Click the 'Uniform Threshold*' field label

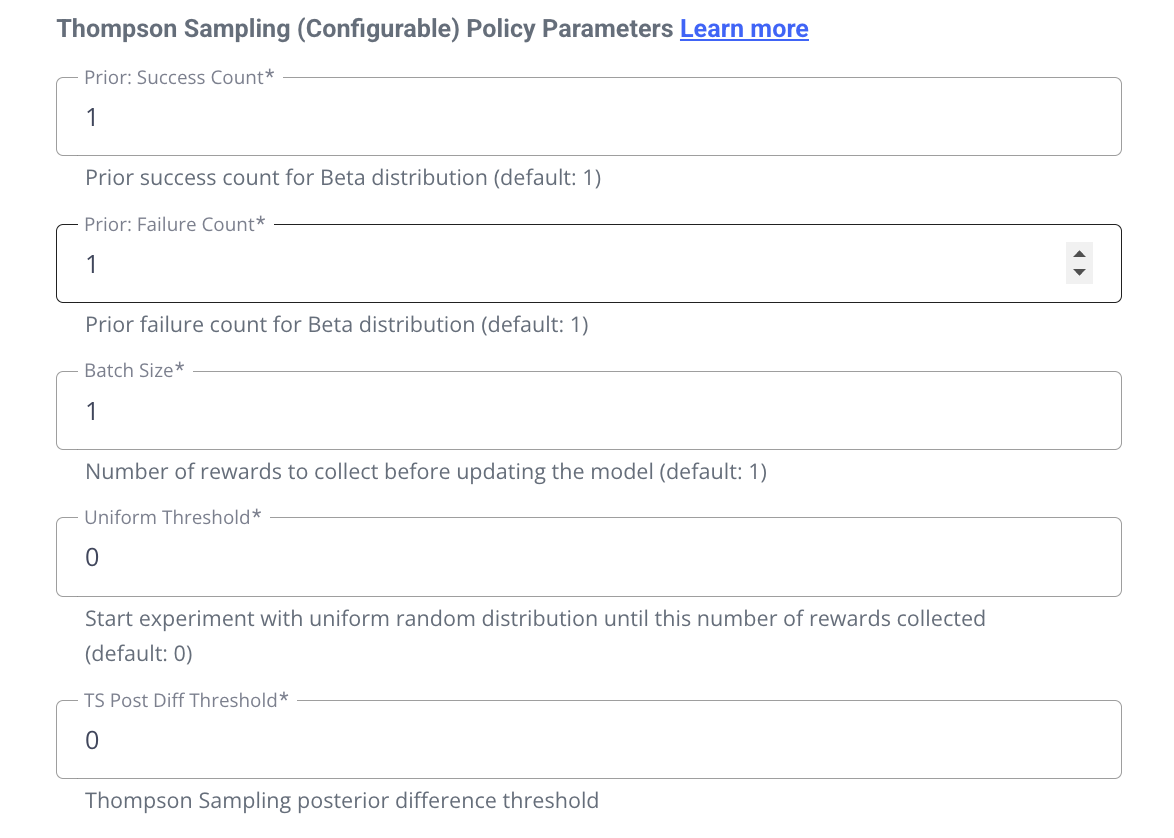click(x=173, y=518)
